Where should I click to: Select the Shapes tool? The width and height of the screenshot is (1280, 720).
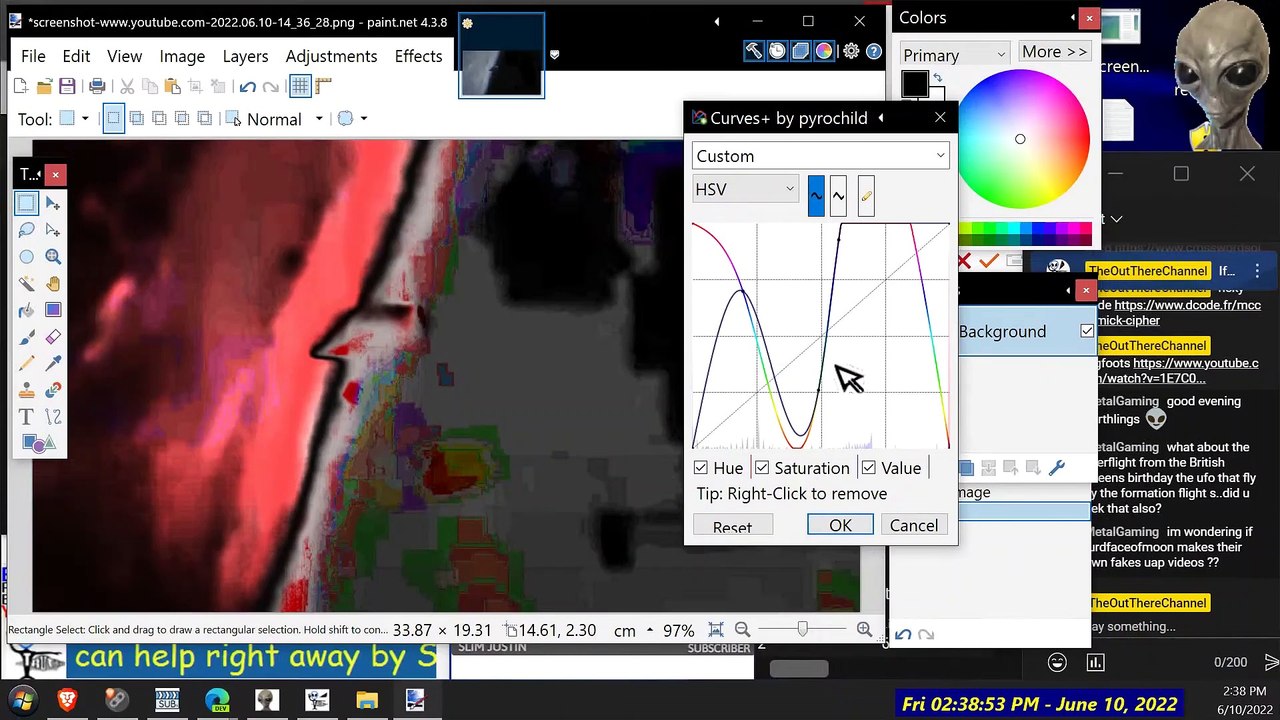[39, 443]
